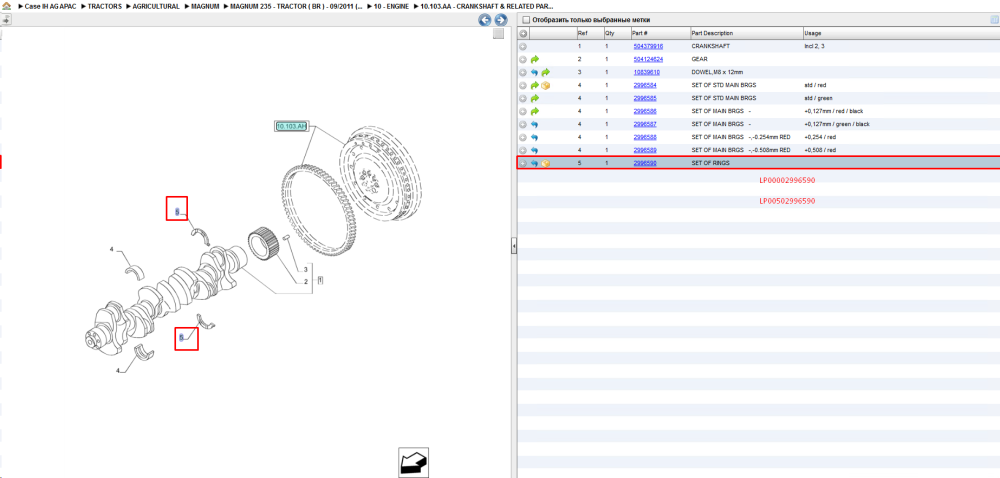Select '+0,127mm / green / black' usage text
The width and height of the screenshot is (1000, 478).
pos(837,124)
